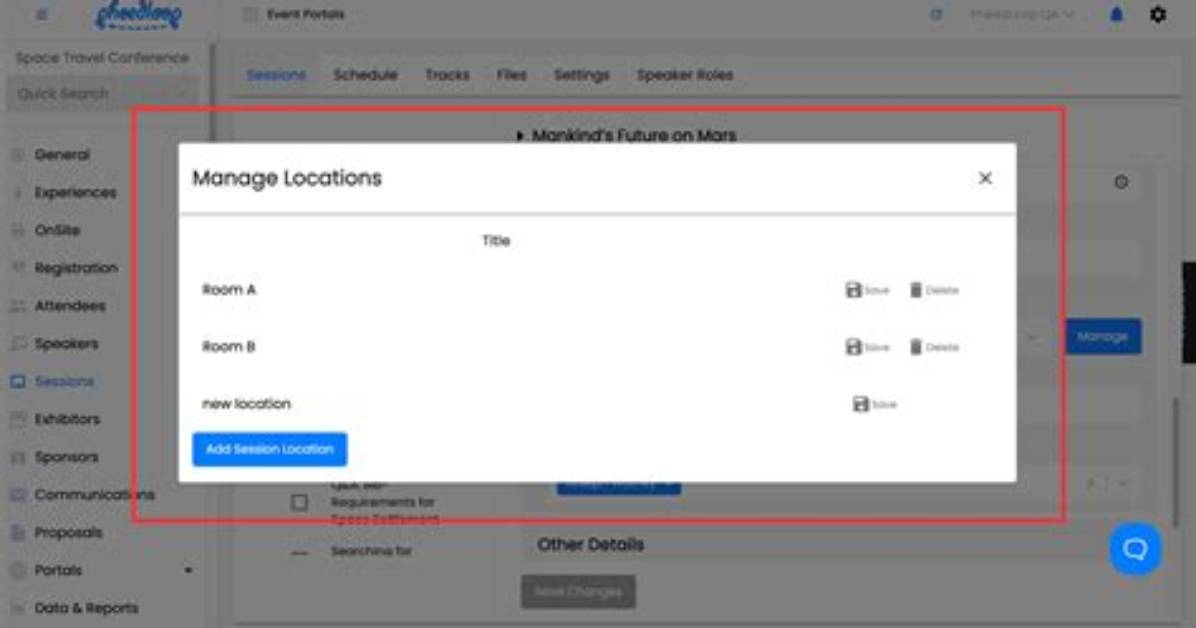This screenshot has width=1196, height=628.
Task: Open Proposals in the sidebar
Action: pyautogui.click(x=68, y=533)
